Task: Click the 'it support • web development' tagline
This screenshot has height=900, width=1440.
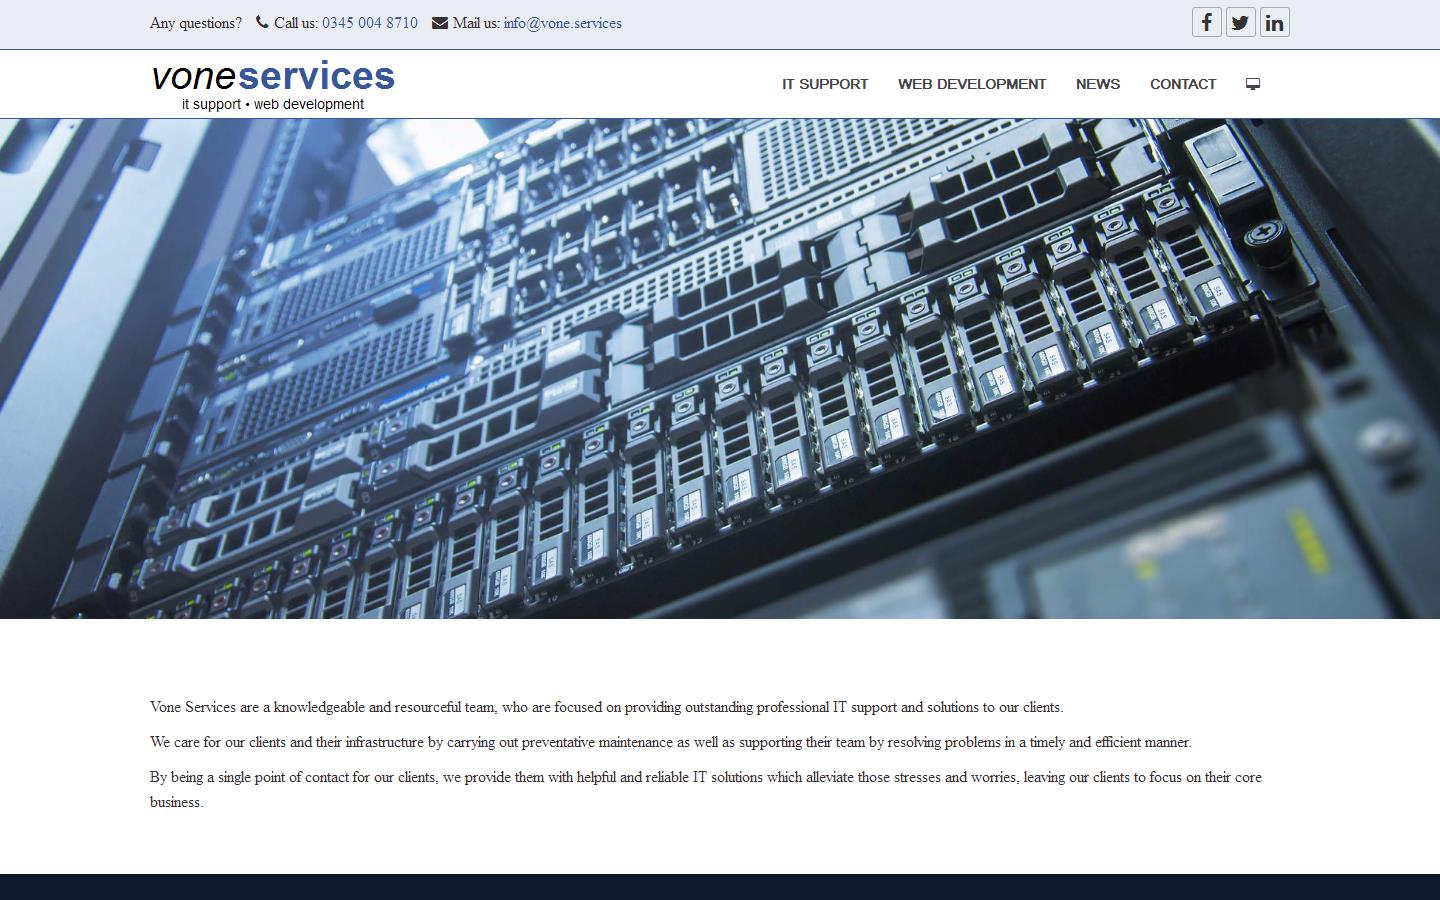Action: [271, 104]
